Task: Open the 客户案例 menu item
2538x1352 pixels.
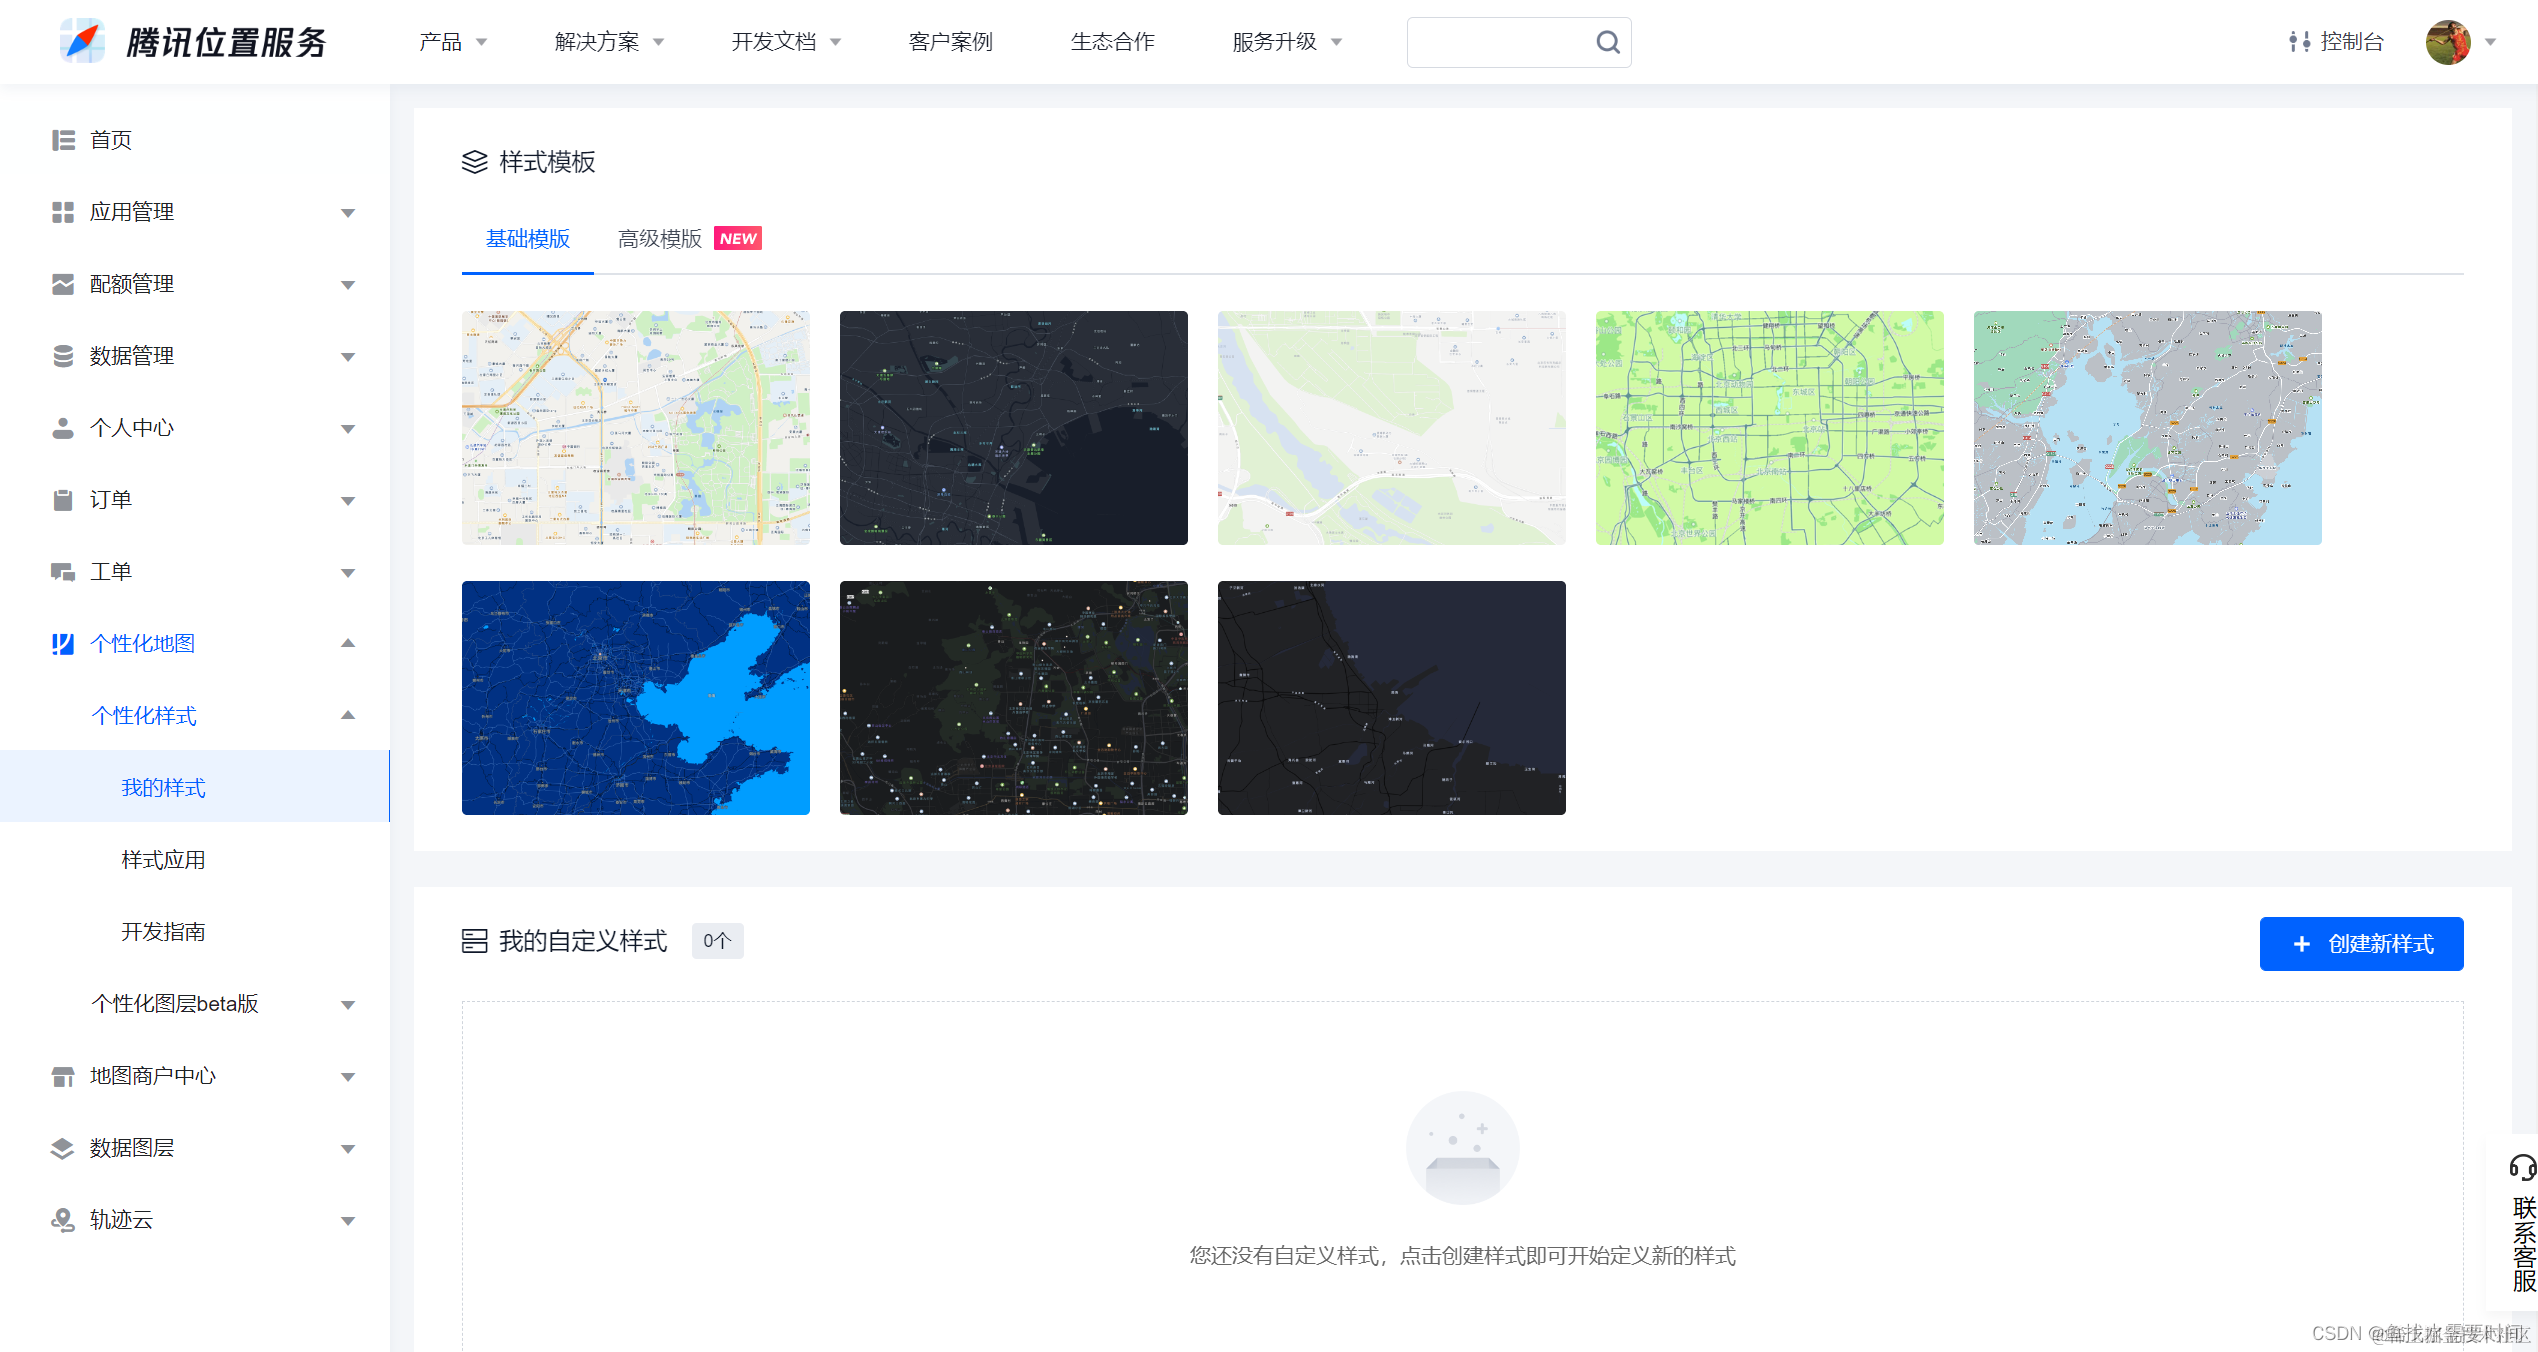Action: (949, 42)
